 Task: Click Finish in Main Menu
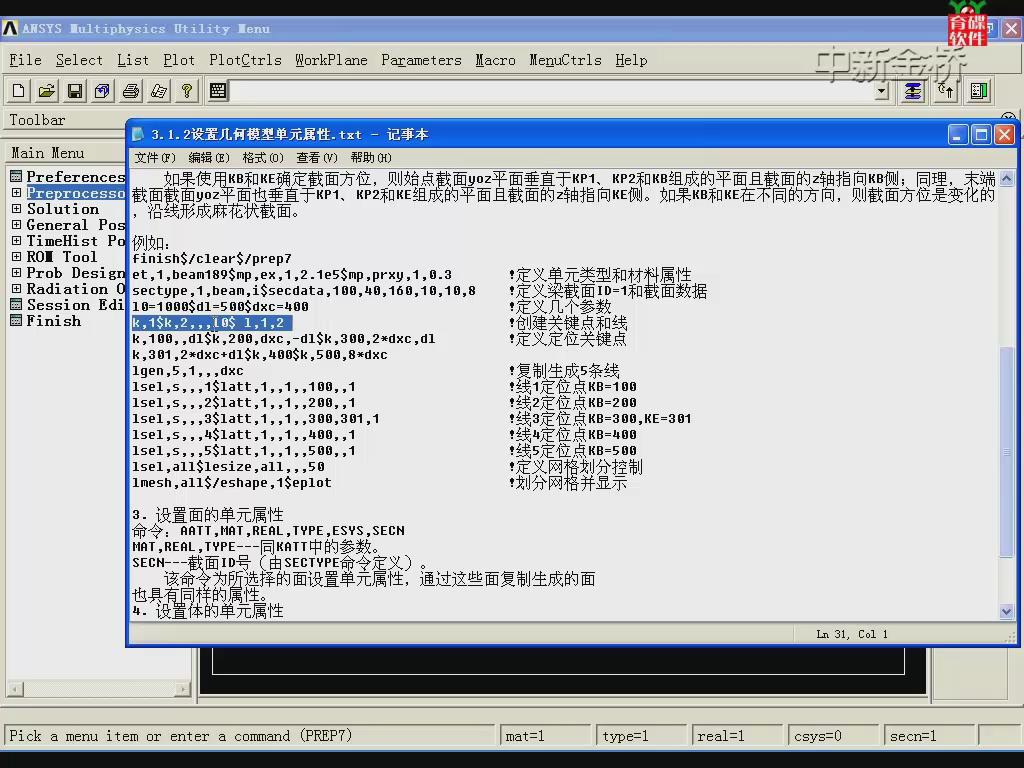[54, 321]
